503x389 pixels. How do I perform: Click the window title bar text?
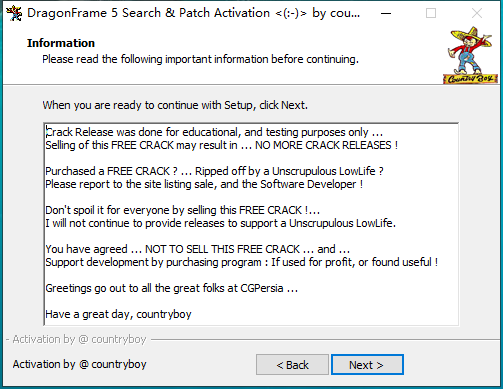[193, 13]
